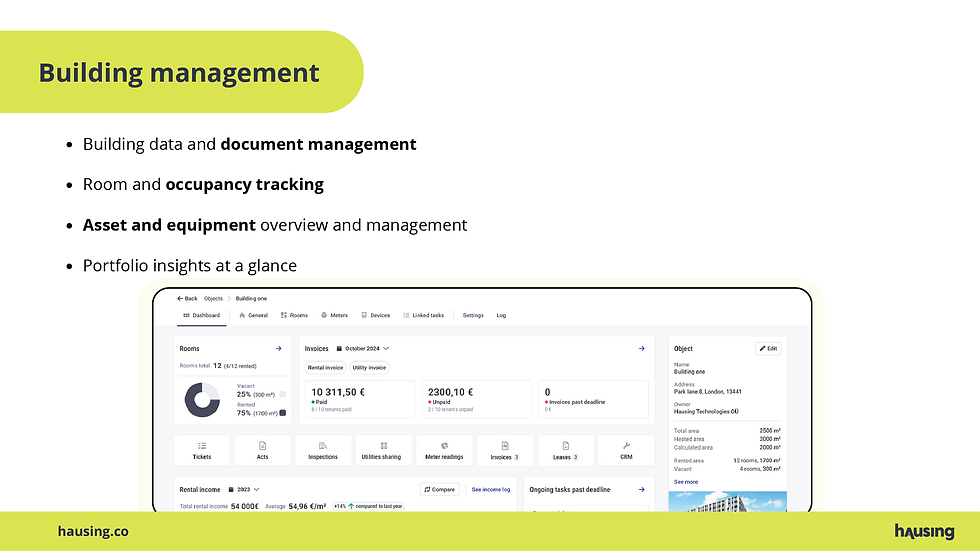This screenshot has width=980, height=551.
Task: Select the Rental invoice filter chip
Action: 325,367
